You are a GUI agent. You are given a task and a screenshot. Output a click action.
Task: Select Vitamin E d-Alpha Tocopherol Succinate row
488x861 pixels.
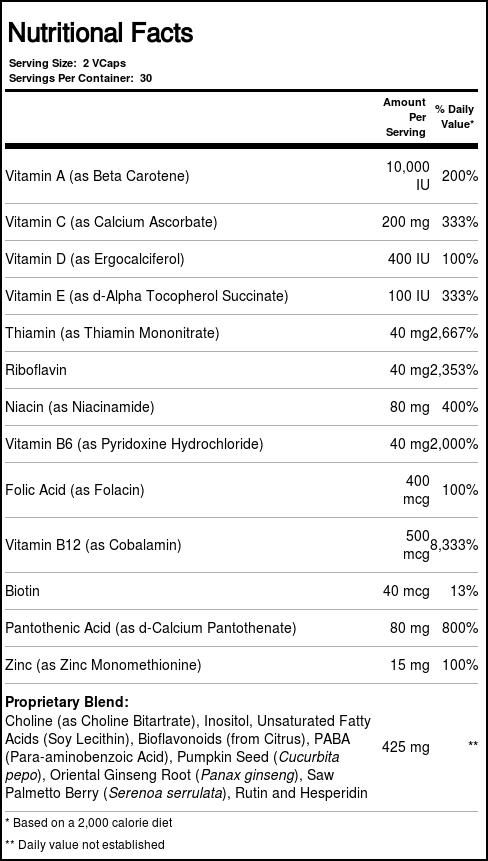click(244, 296)
